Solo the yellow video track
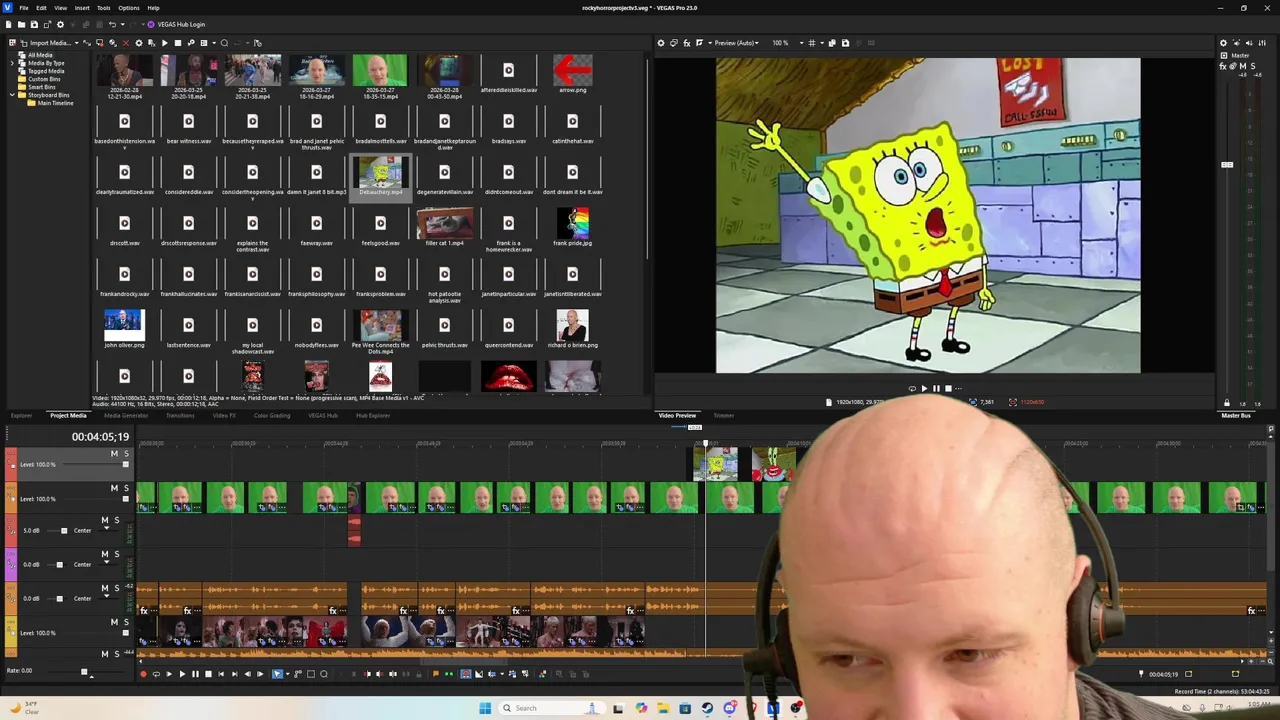The width and height of the screenshot is (1280, 720). click(x=126, y=622)
